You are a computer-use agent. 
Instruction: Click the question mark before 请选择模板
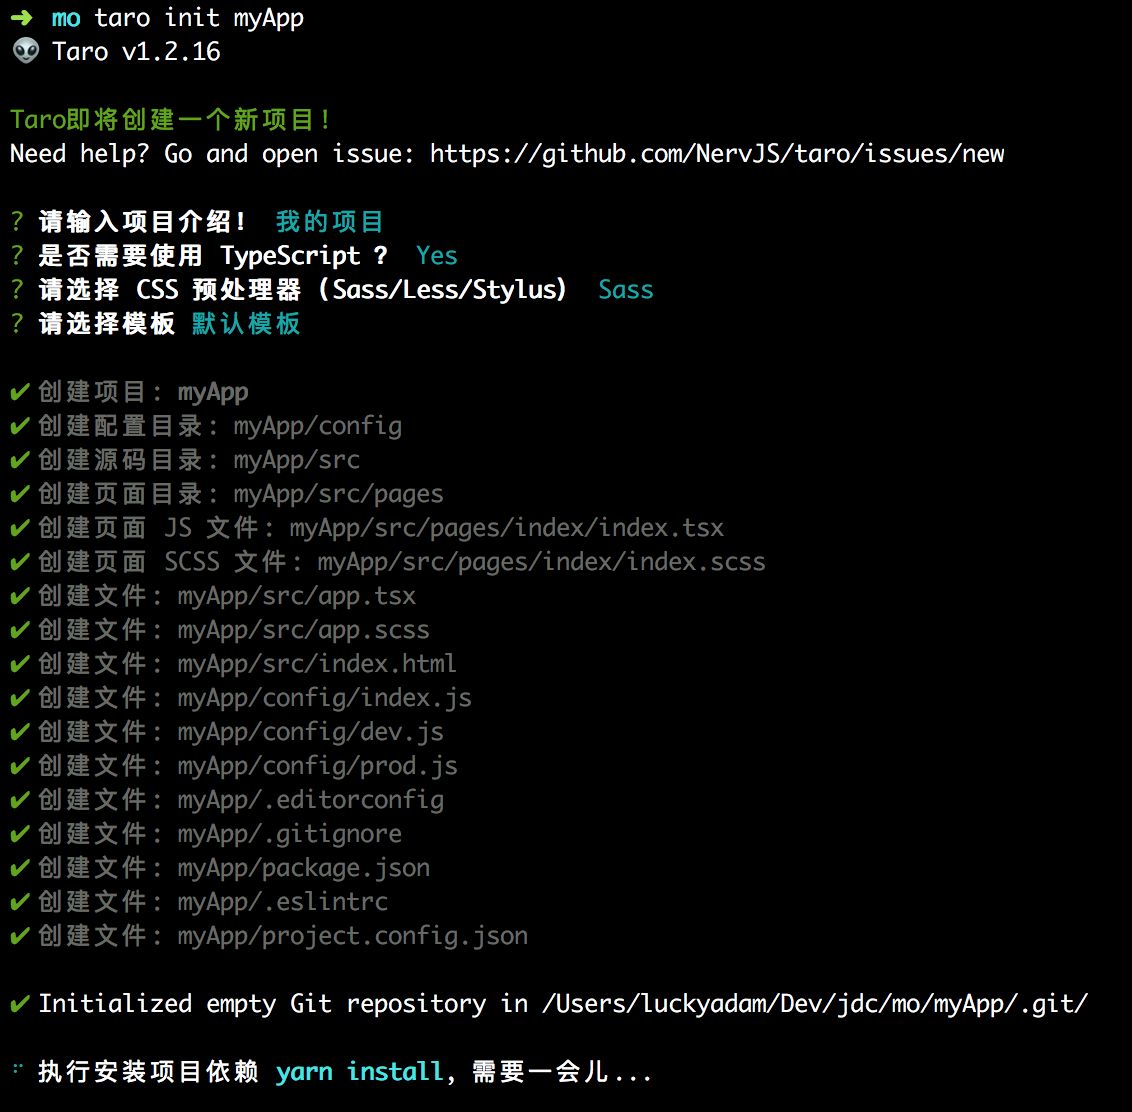pos(16,323)
